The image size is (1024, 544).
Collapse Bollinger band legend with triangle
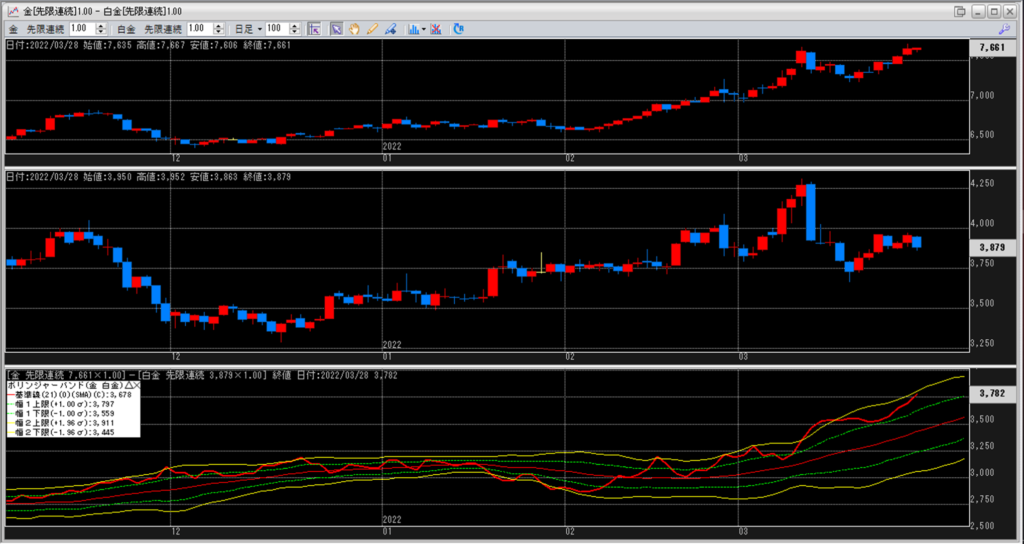(127, 385)
